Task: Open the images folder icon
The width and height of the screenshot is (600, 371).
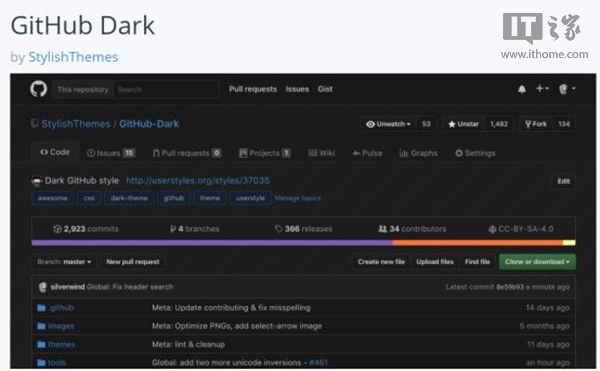Action: tap(41, 326)
